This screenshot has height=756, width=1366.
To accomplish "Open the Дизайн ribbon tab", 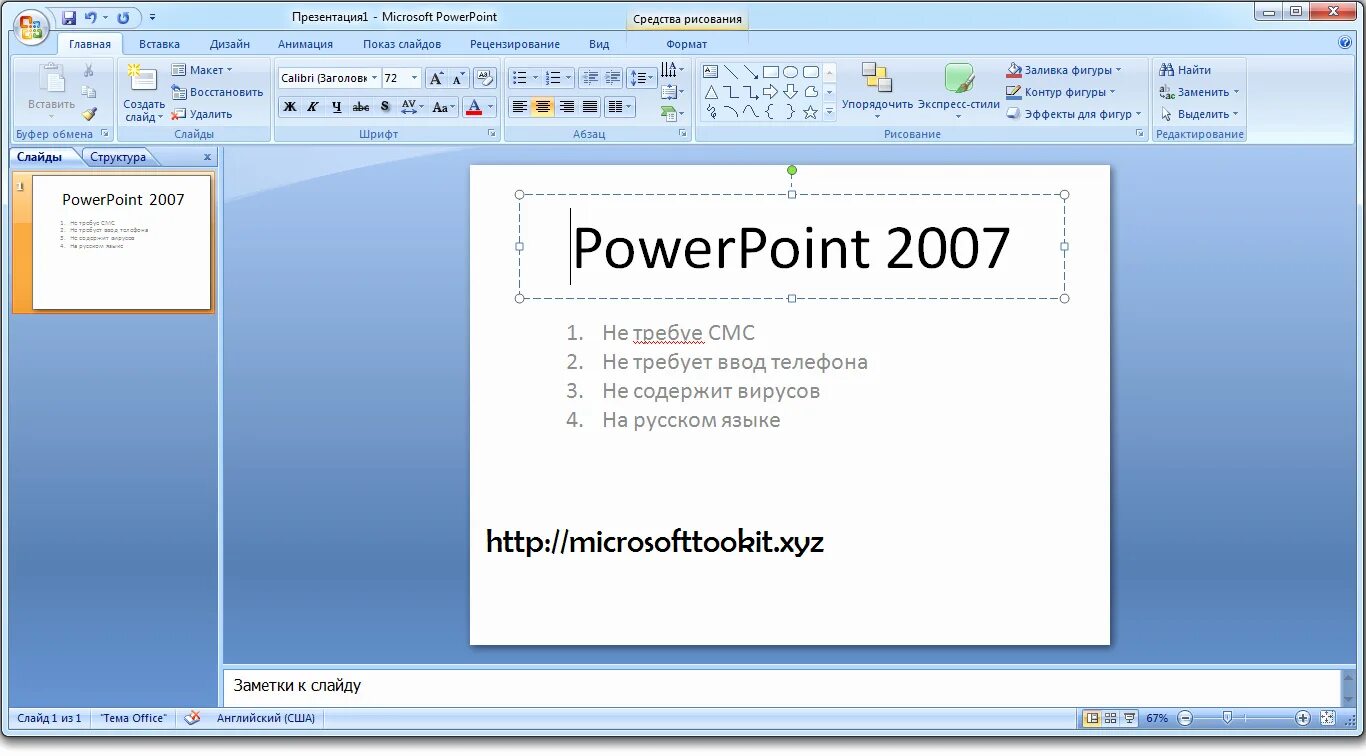I will tap(230, 44).
